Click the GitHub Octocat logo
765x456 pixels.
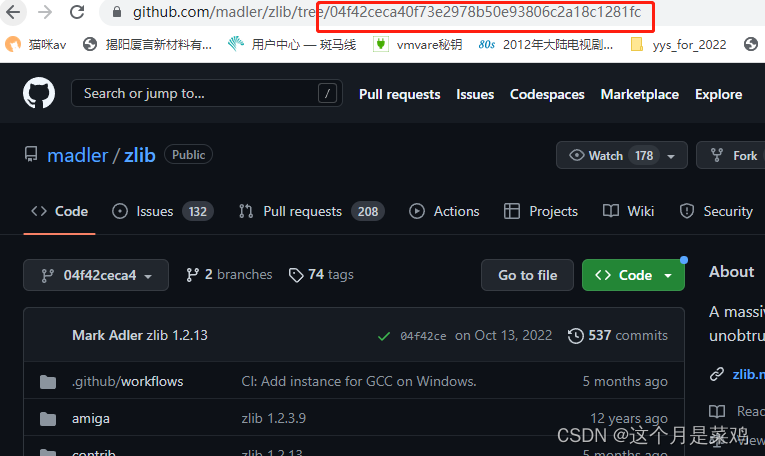click(x=39, y=93)
